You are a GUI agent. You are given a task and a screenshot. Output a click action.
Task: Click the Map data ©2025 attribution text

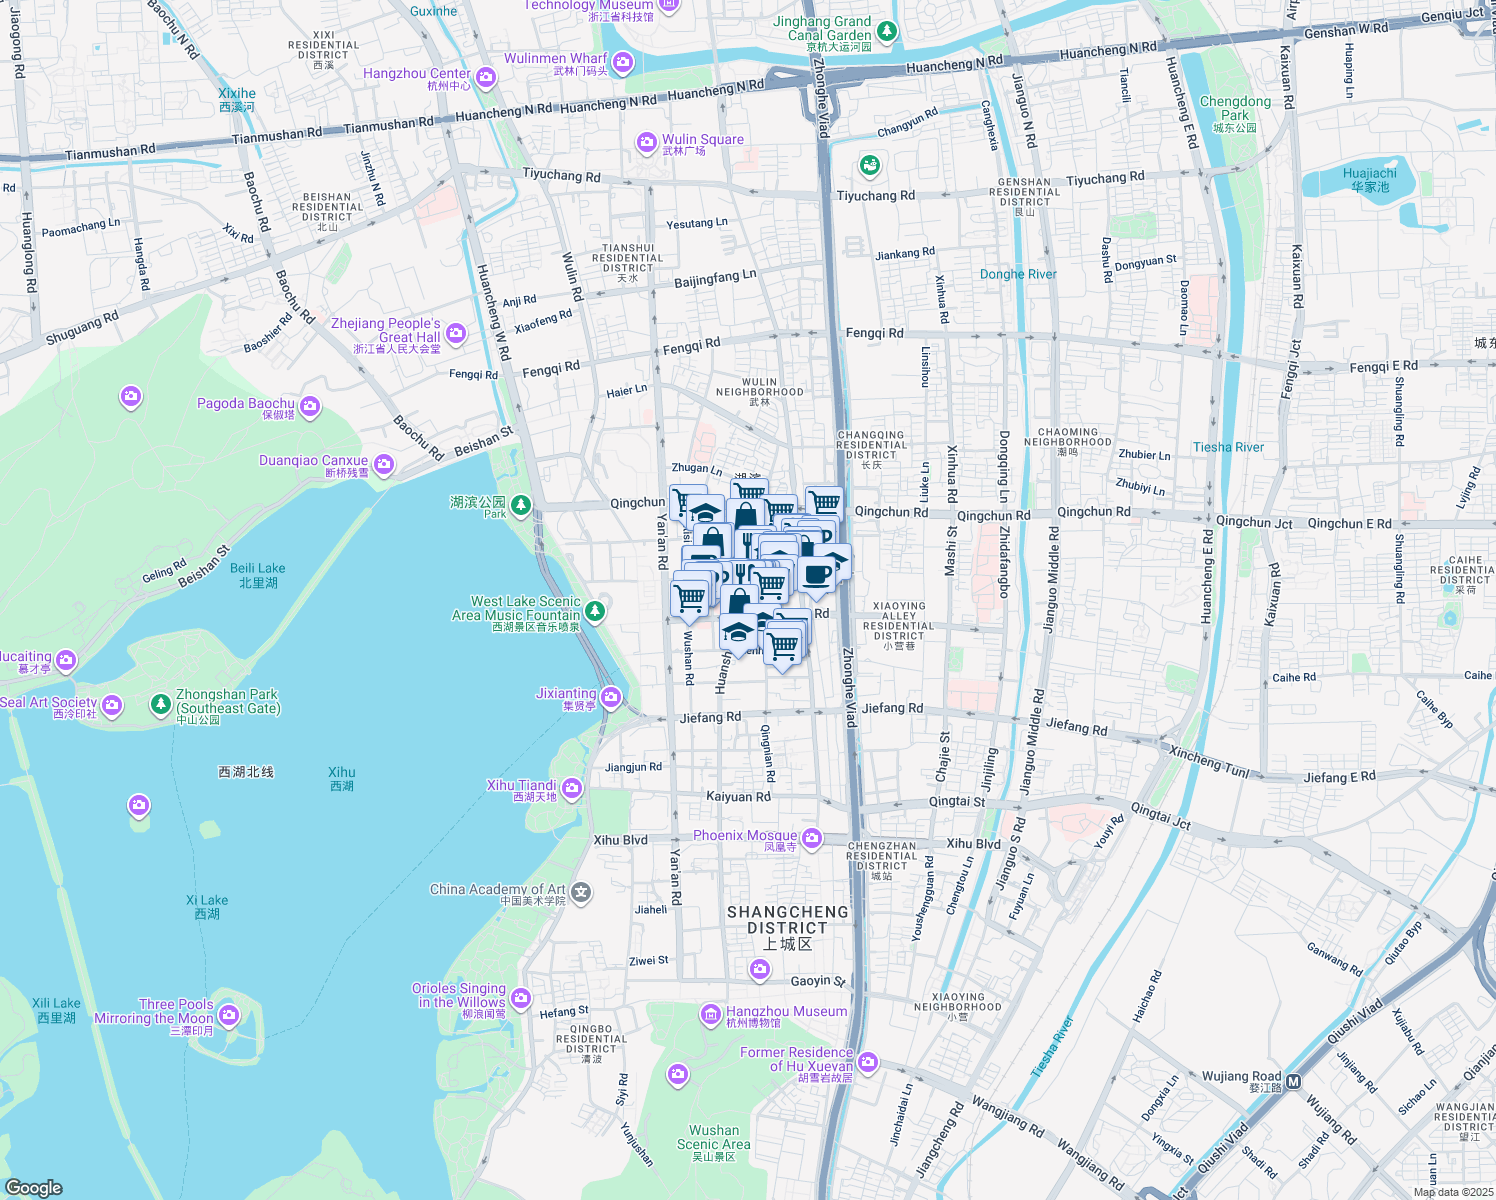click(x=1452, y=1192)
